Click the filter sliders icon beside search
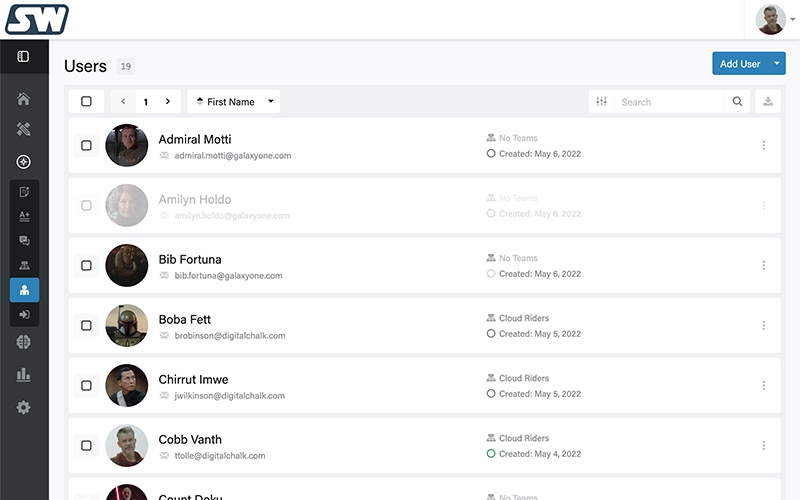800x500 pixels. 601,102
